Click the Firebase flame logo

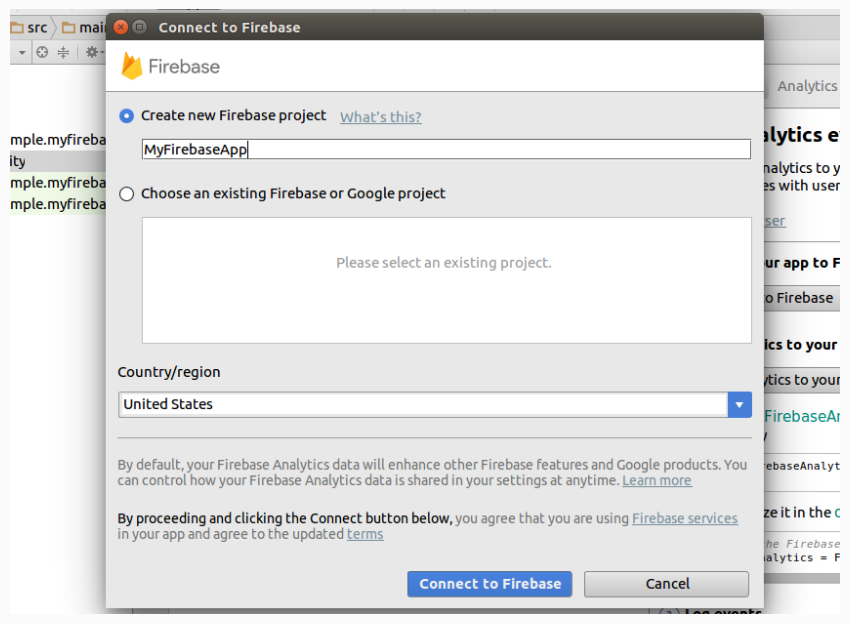click(132, 66)
